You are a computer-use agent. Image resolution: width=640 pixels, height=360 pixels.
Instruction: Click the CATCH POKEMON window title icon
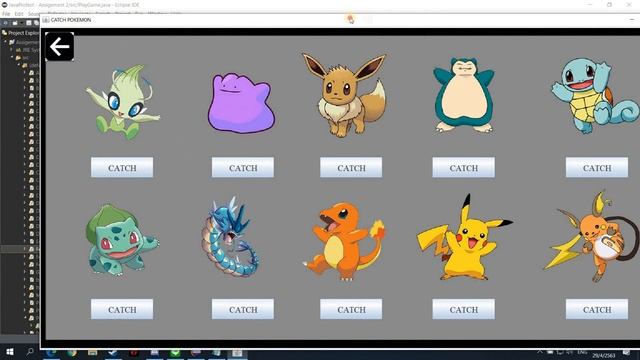pyautogui.click(x=46, y=20)
